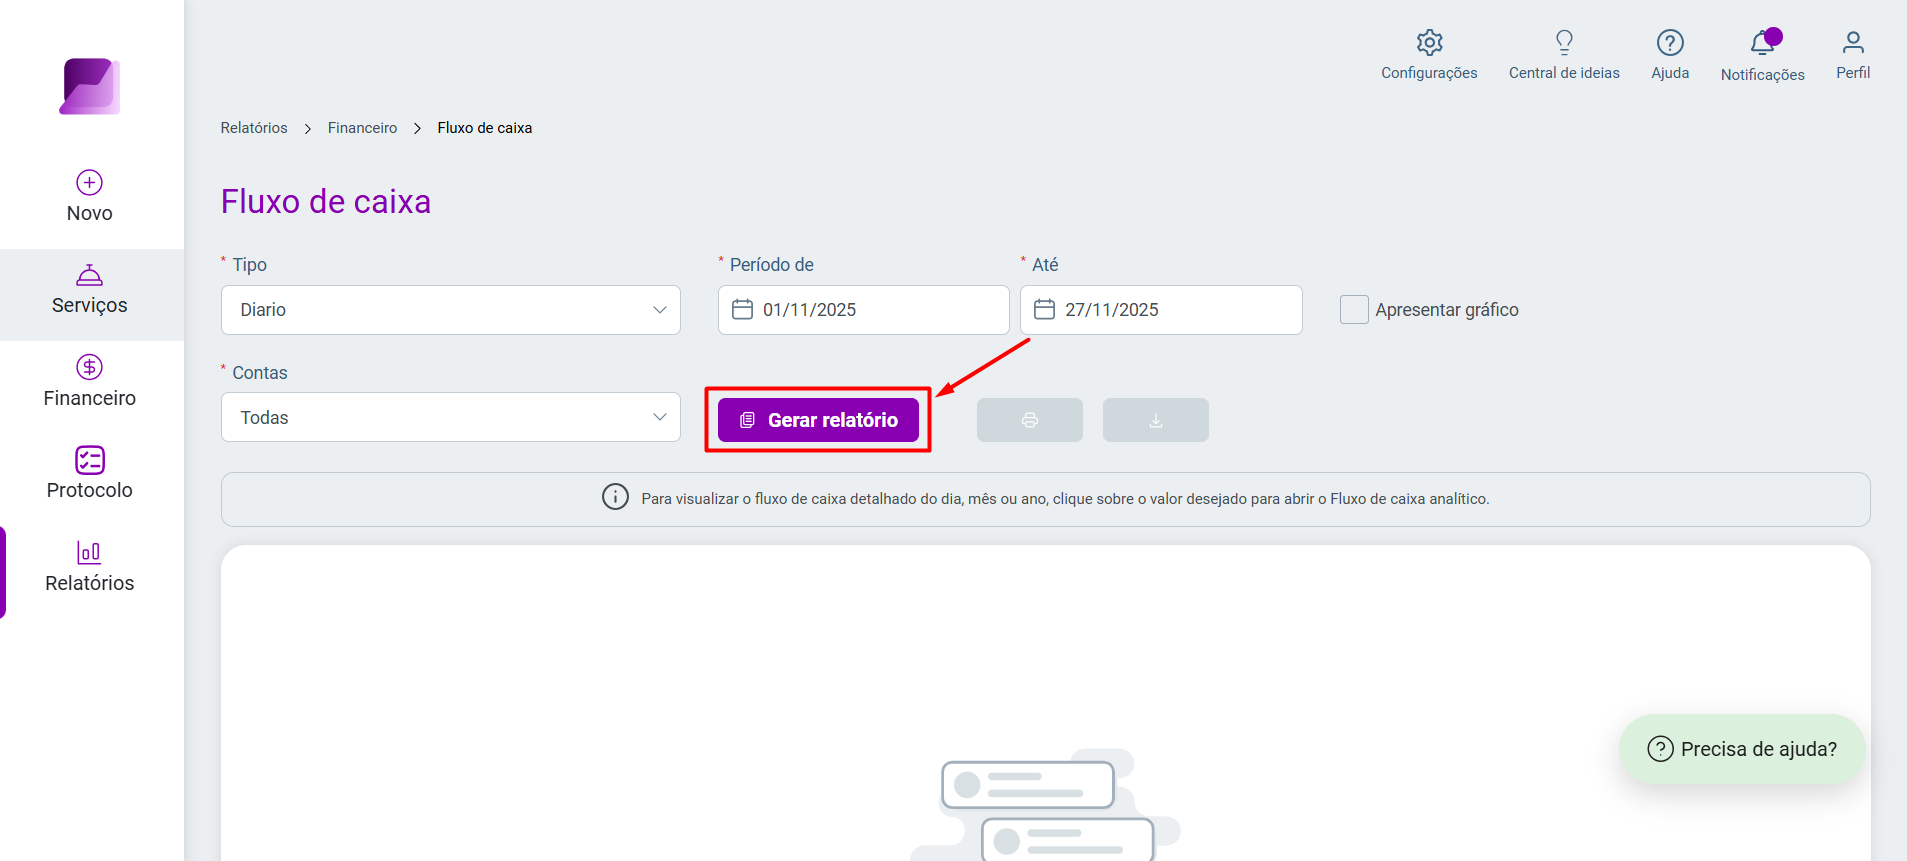
Task: Open the Financeiro dollar icon
Action: (90, 367)
